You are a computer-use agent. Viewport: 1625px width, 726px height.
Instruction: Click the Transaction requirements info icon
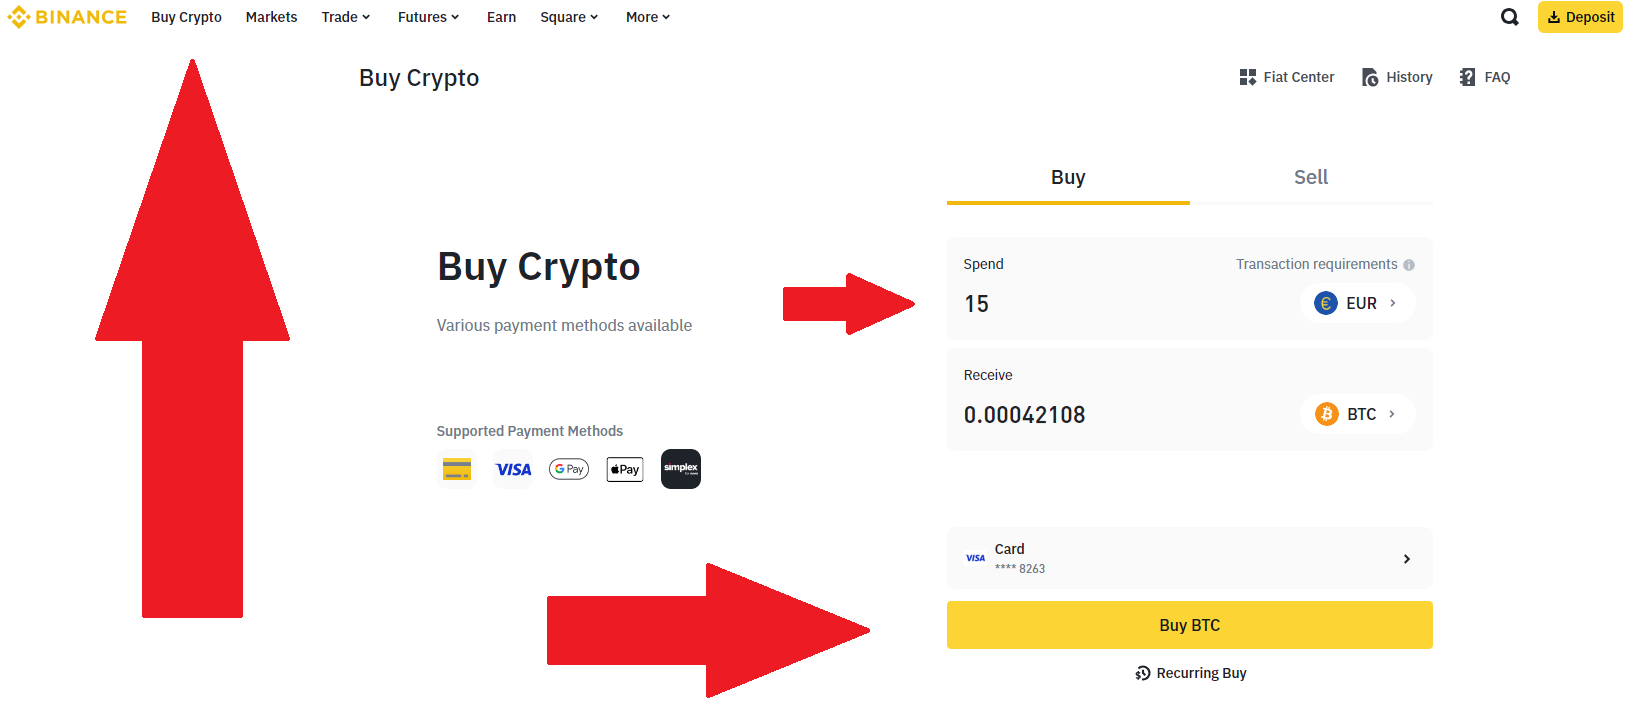coord(1409,265)
